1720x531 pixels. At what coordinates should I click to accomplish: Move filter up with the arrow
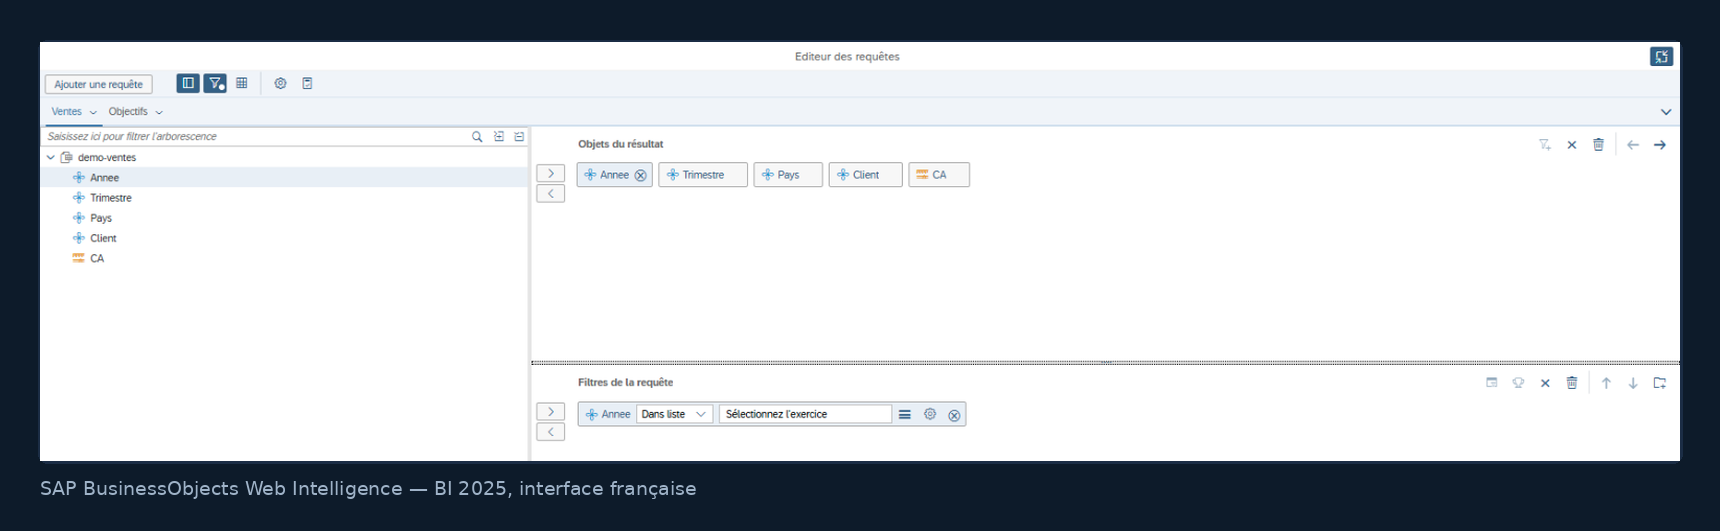[1606, 383]
